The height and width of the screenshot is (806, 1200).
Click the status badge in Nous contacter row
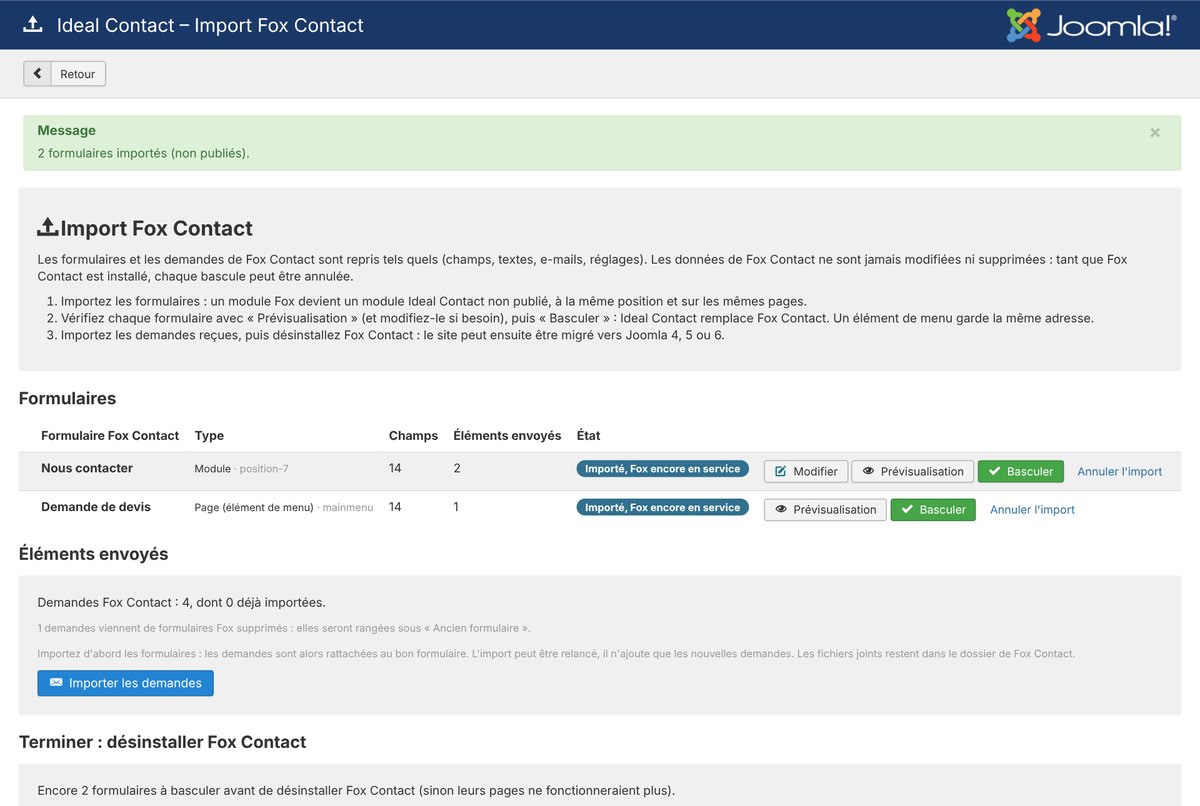[x=662, y=469]
